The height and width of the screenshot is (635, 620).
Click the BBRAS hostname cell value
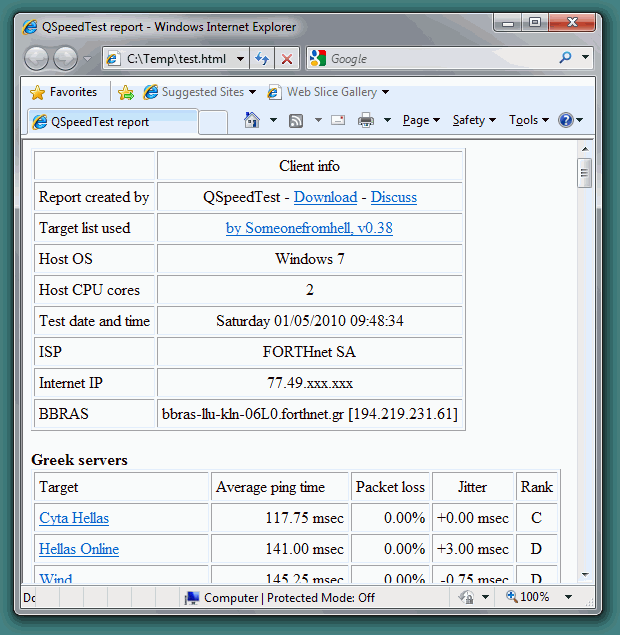click(x=310, y=414)
